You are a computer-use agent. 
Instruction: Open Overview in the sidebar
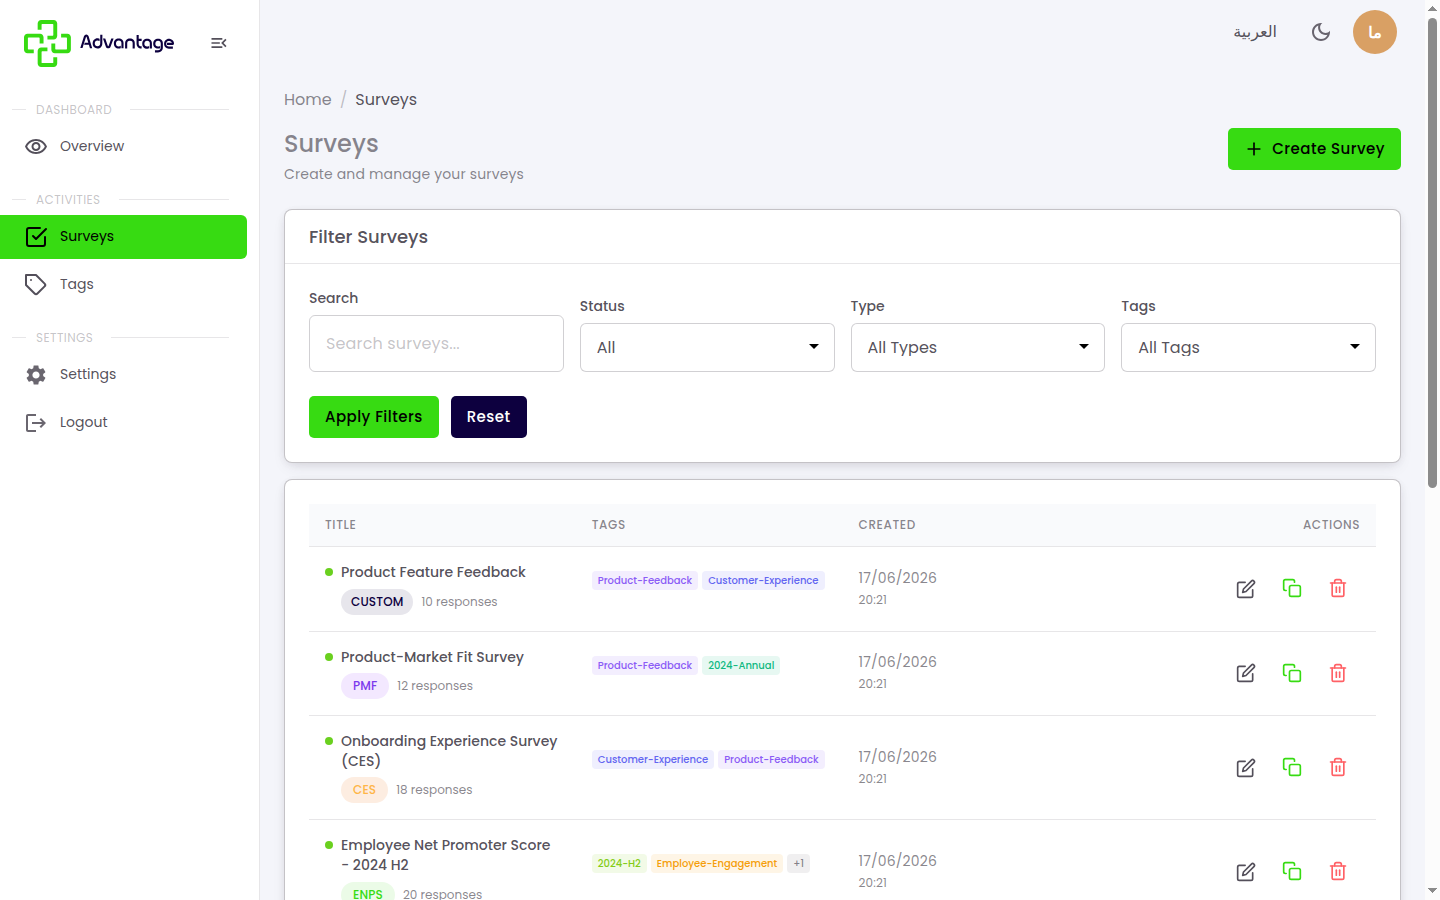tap(124, 146)
